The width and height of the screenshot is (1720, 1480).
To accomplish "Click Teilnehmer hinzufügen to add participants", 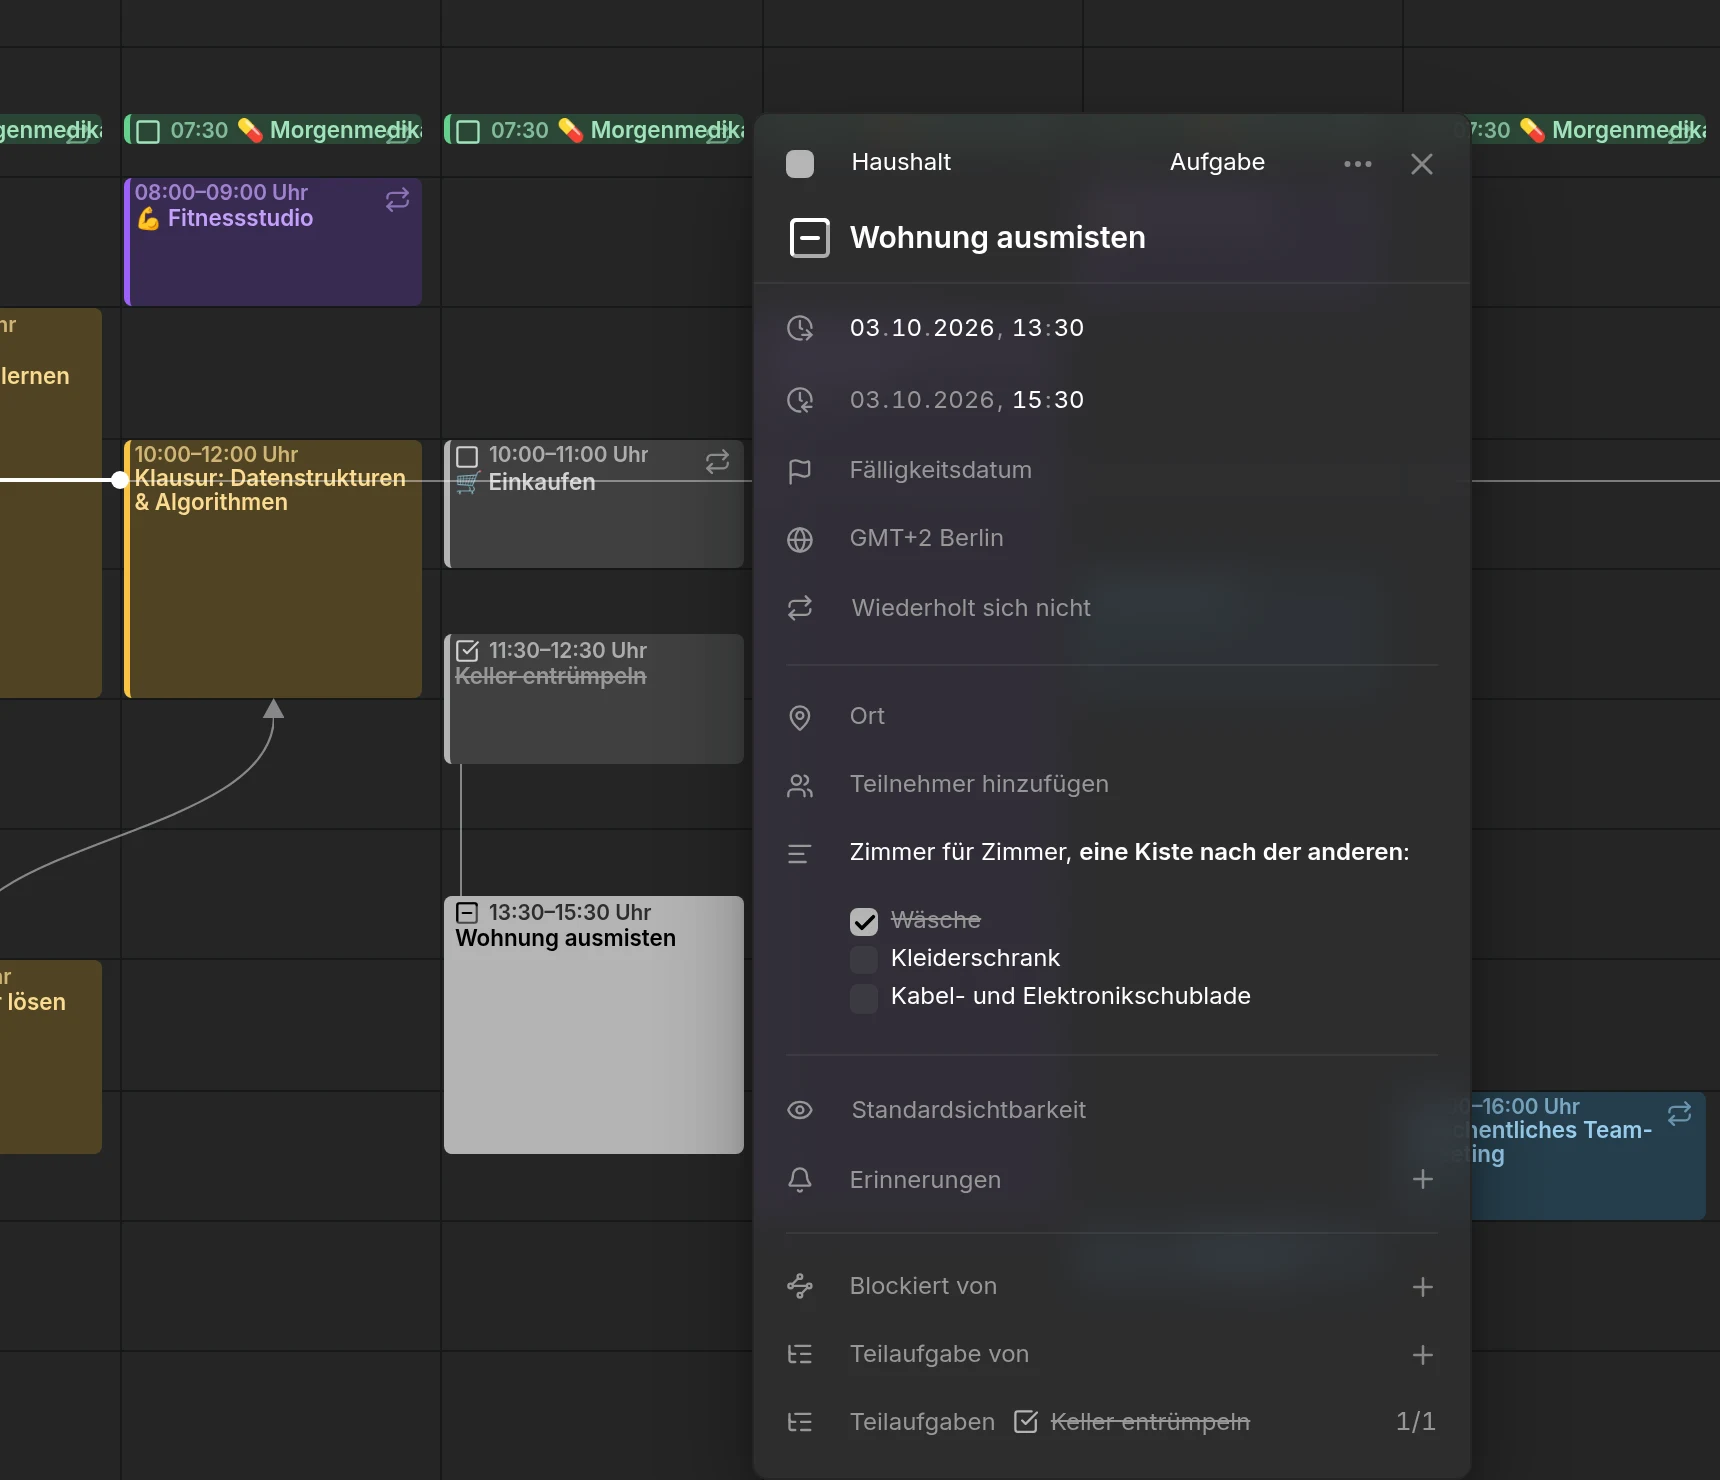I will [978, 784].
